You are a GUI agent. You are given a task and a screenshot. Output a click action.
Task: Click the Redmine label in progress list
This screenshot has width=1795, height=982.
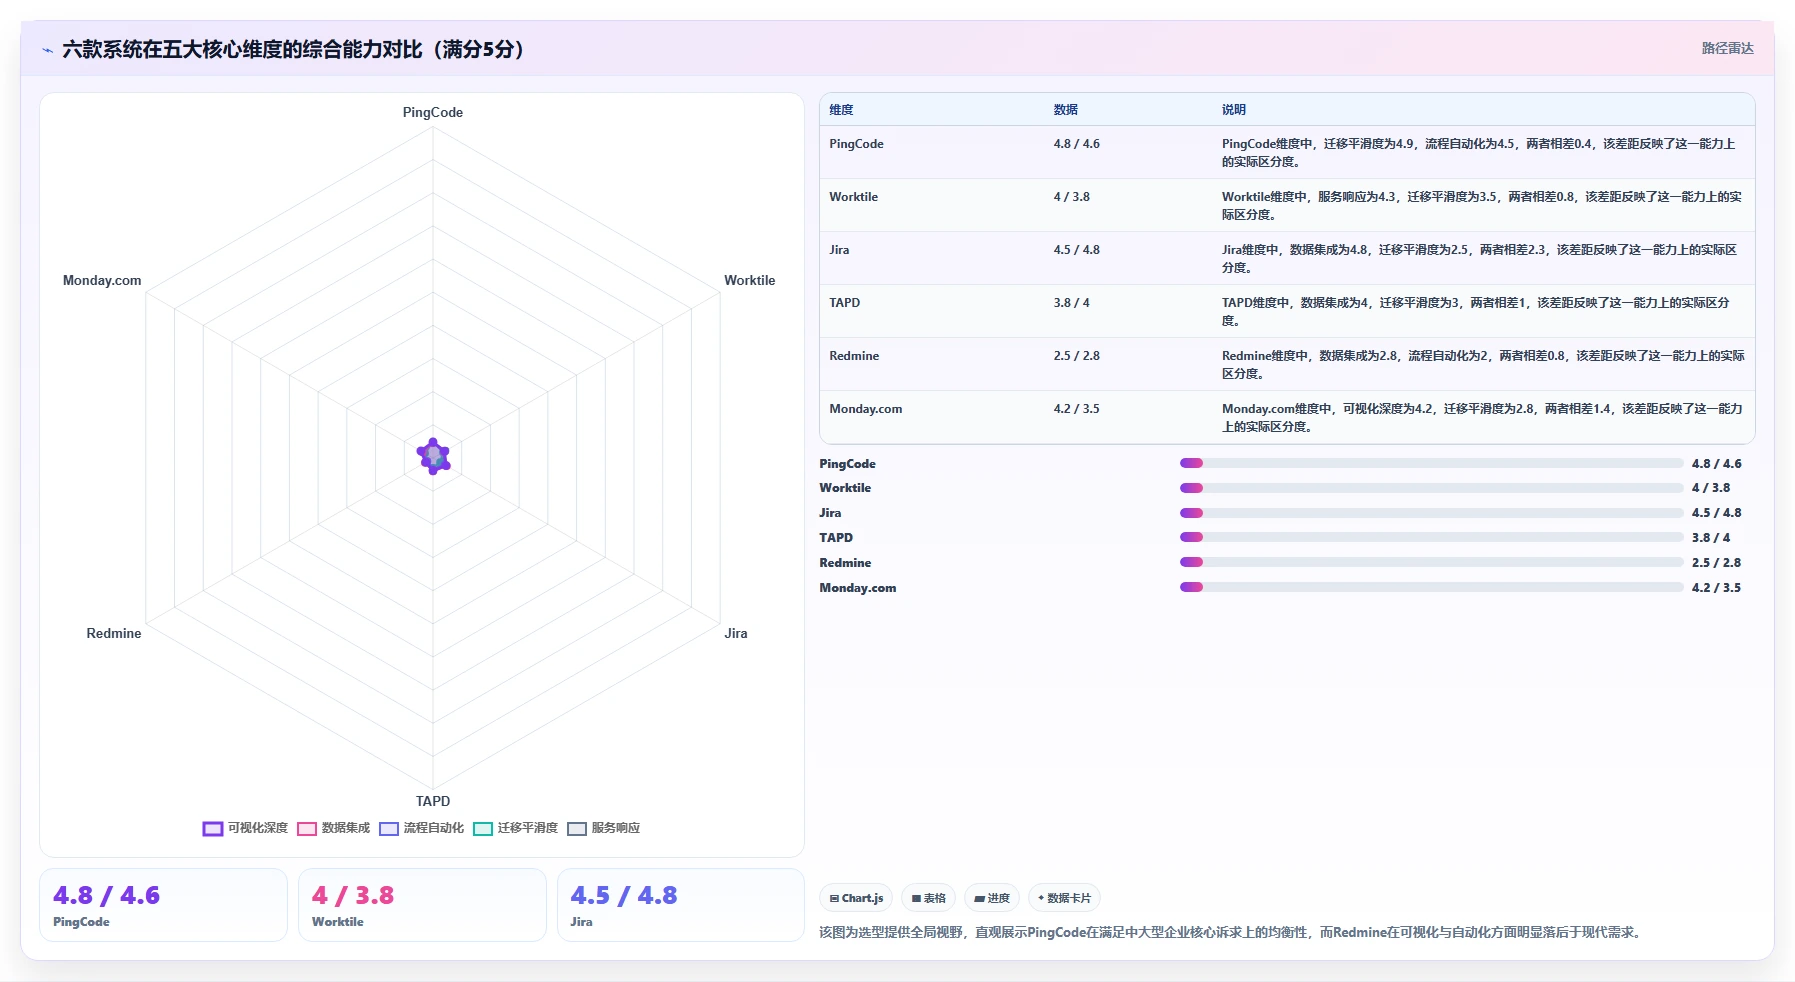pos(845,563)
